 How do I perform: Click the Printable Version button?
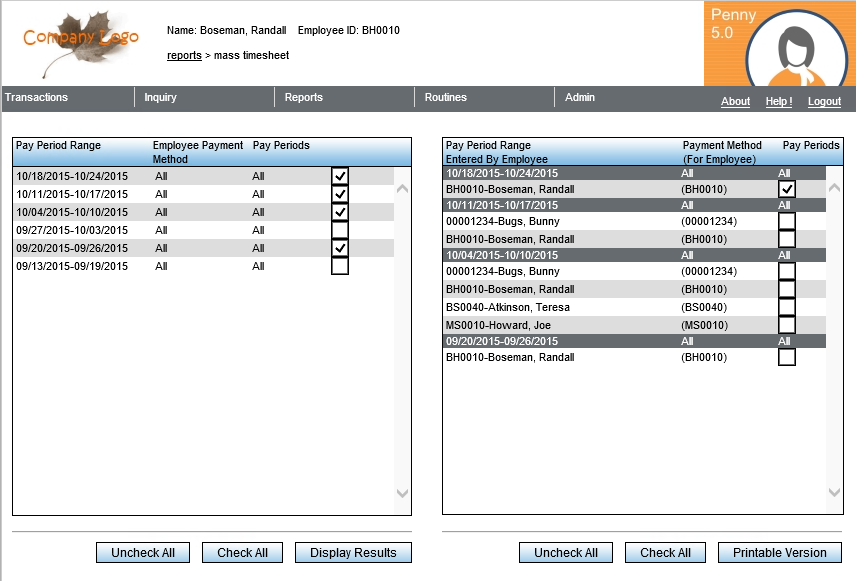pos(780,553)
